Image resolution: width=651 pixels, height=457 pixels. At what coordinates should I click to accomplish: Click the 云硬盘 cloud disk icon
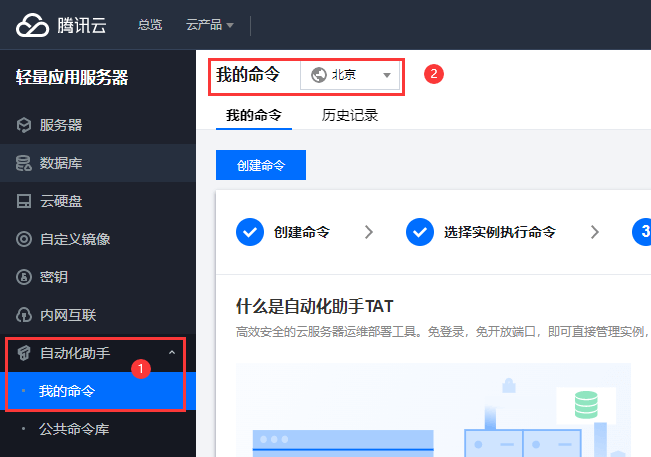pos(23,201)
